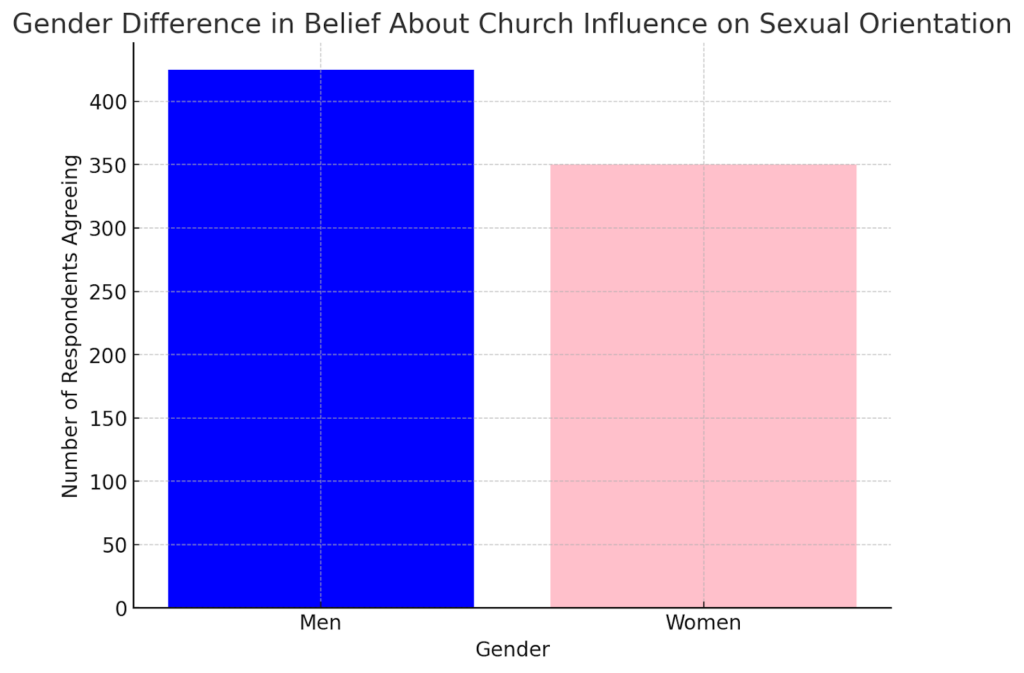Click the blue Men bar
The width and height of the screenshot is (1024, 673).
320,338
